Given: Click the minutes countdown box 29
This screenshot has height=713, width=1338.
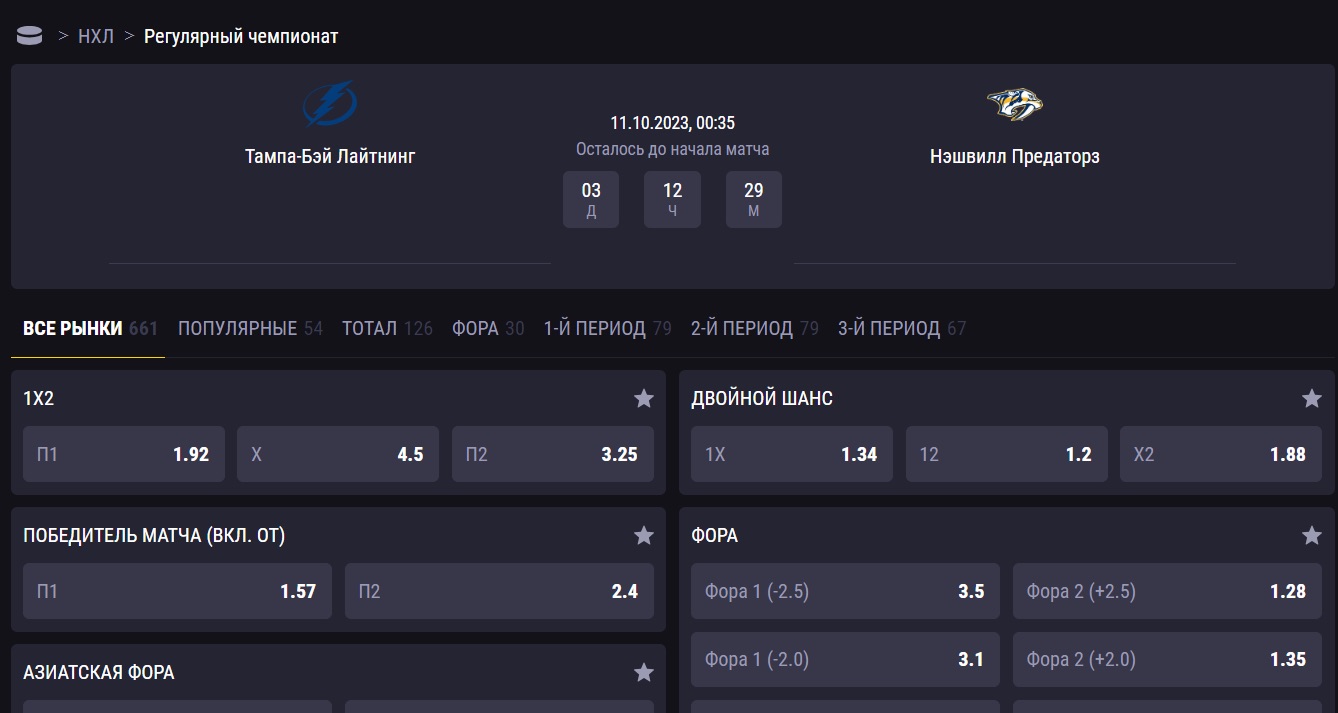Looking at the screenshot, I should [x=754, y=199].
